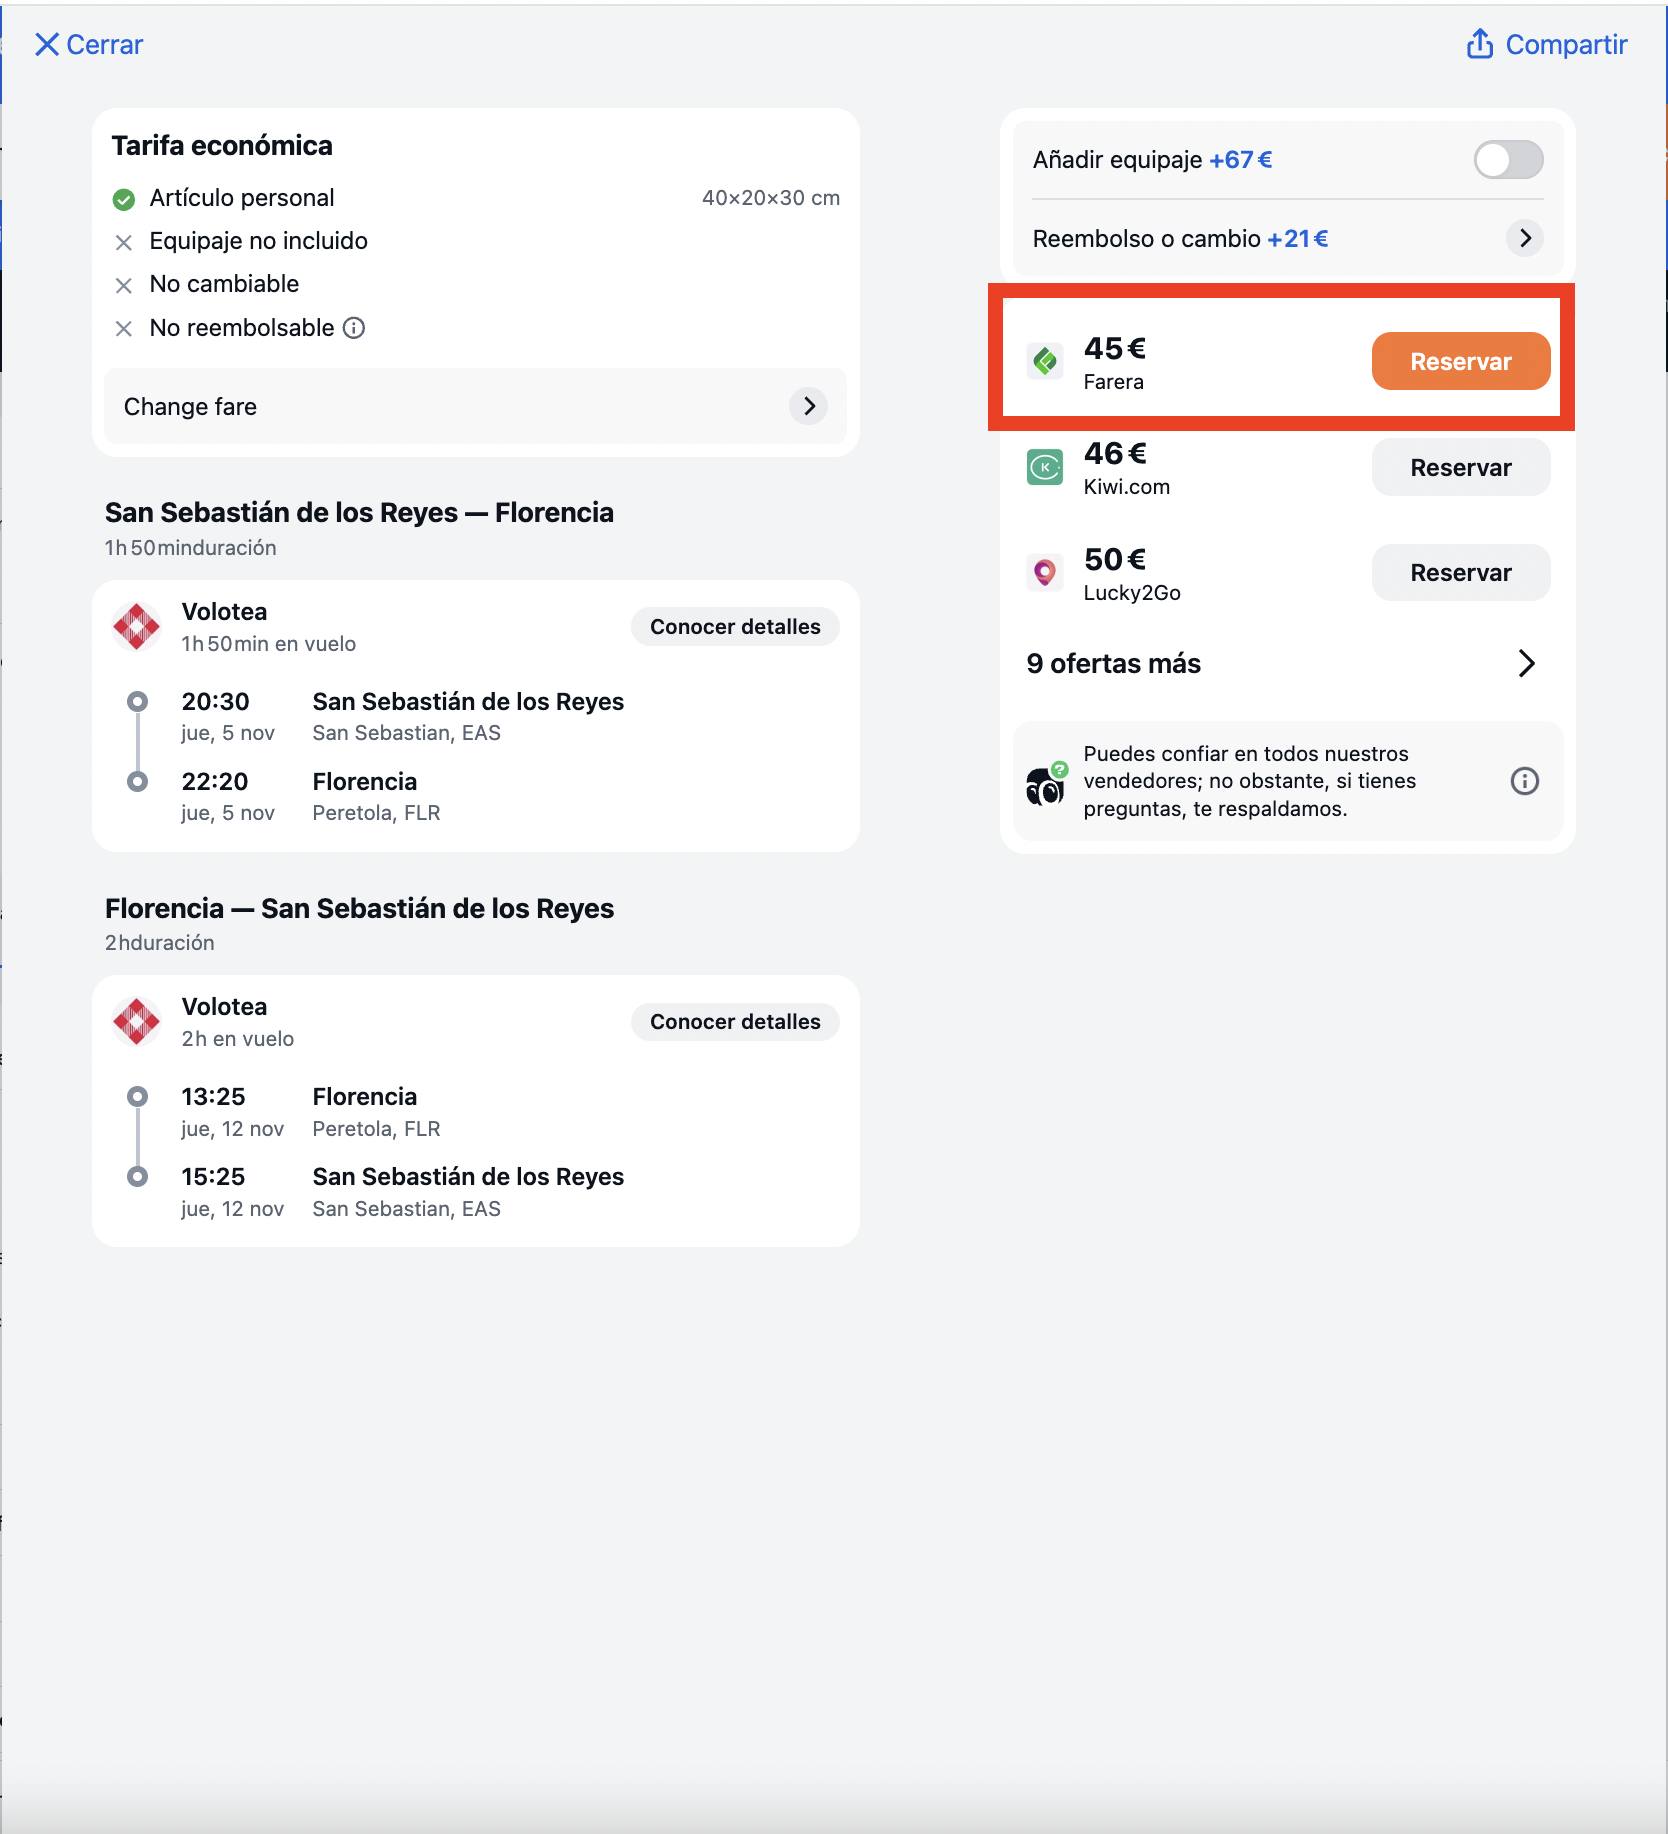The height and width of the screenshot is (1834, 1668).
Task: Click the Compartir link text
Action: point(1566,44)
